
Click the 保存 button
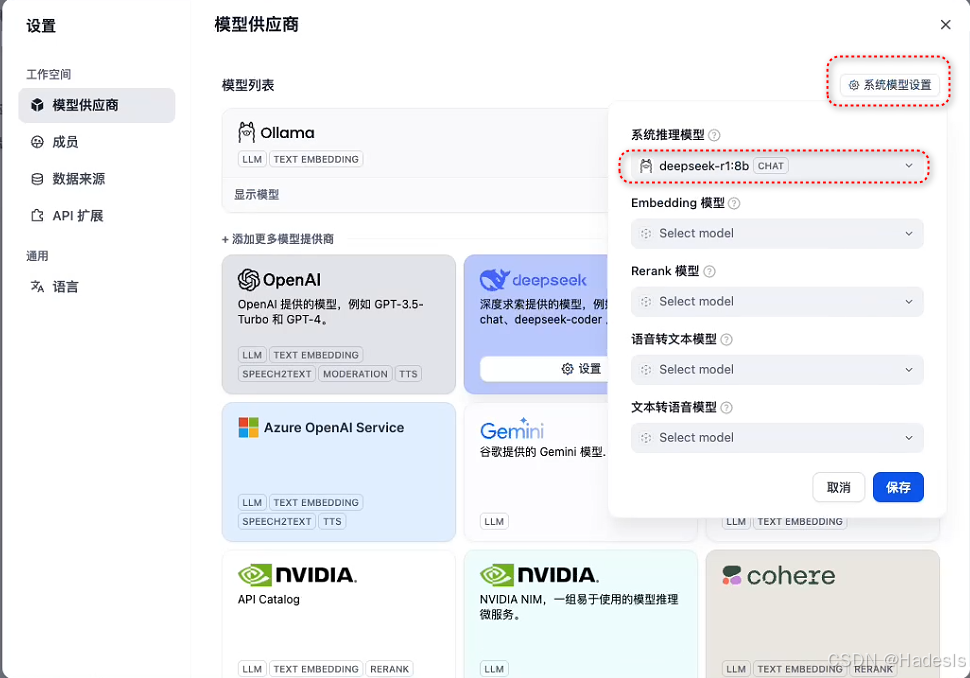tap(898, 487)
